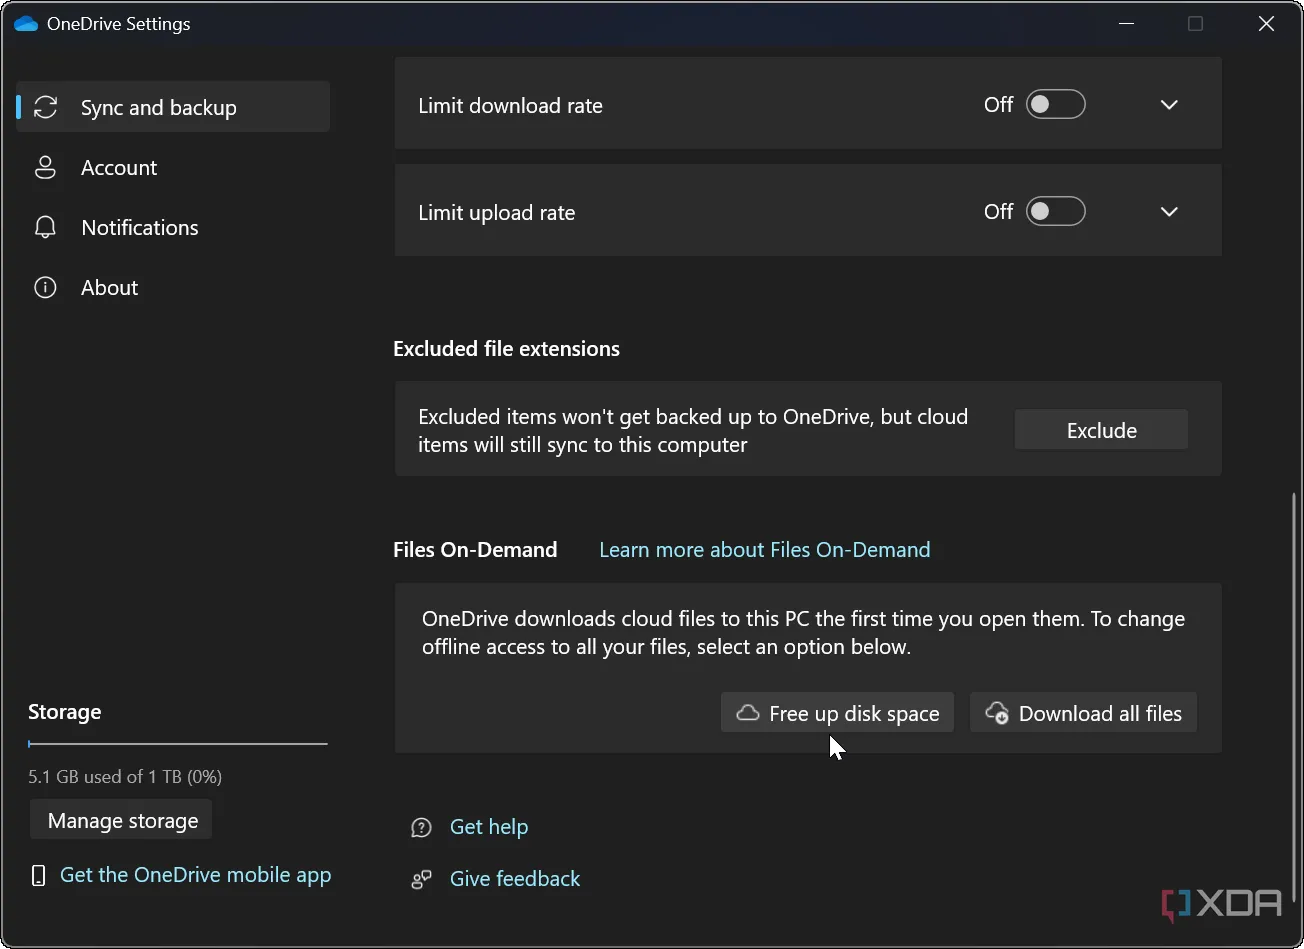Screen dimensions: 1304x949
Task: Expand the Limit download rate chevron
Action: point(1169,104)
